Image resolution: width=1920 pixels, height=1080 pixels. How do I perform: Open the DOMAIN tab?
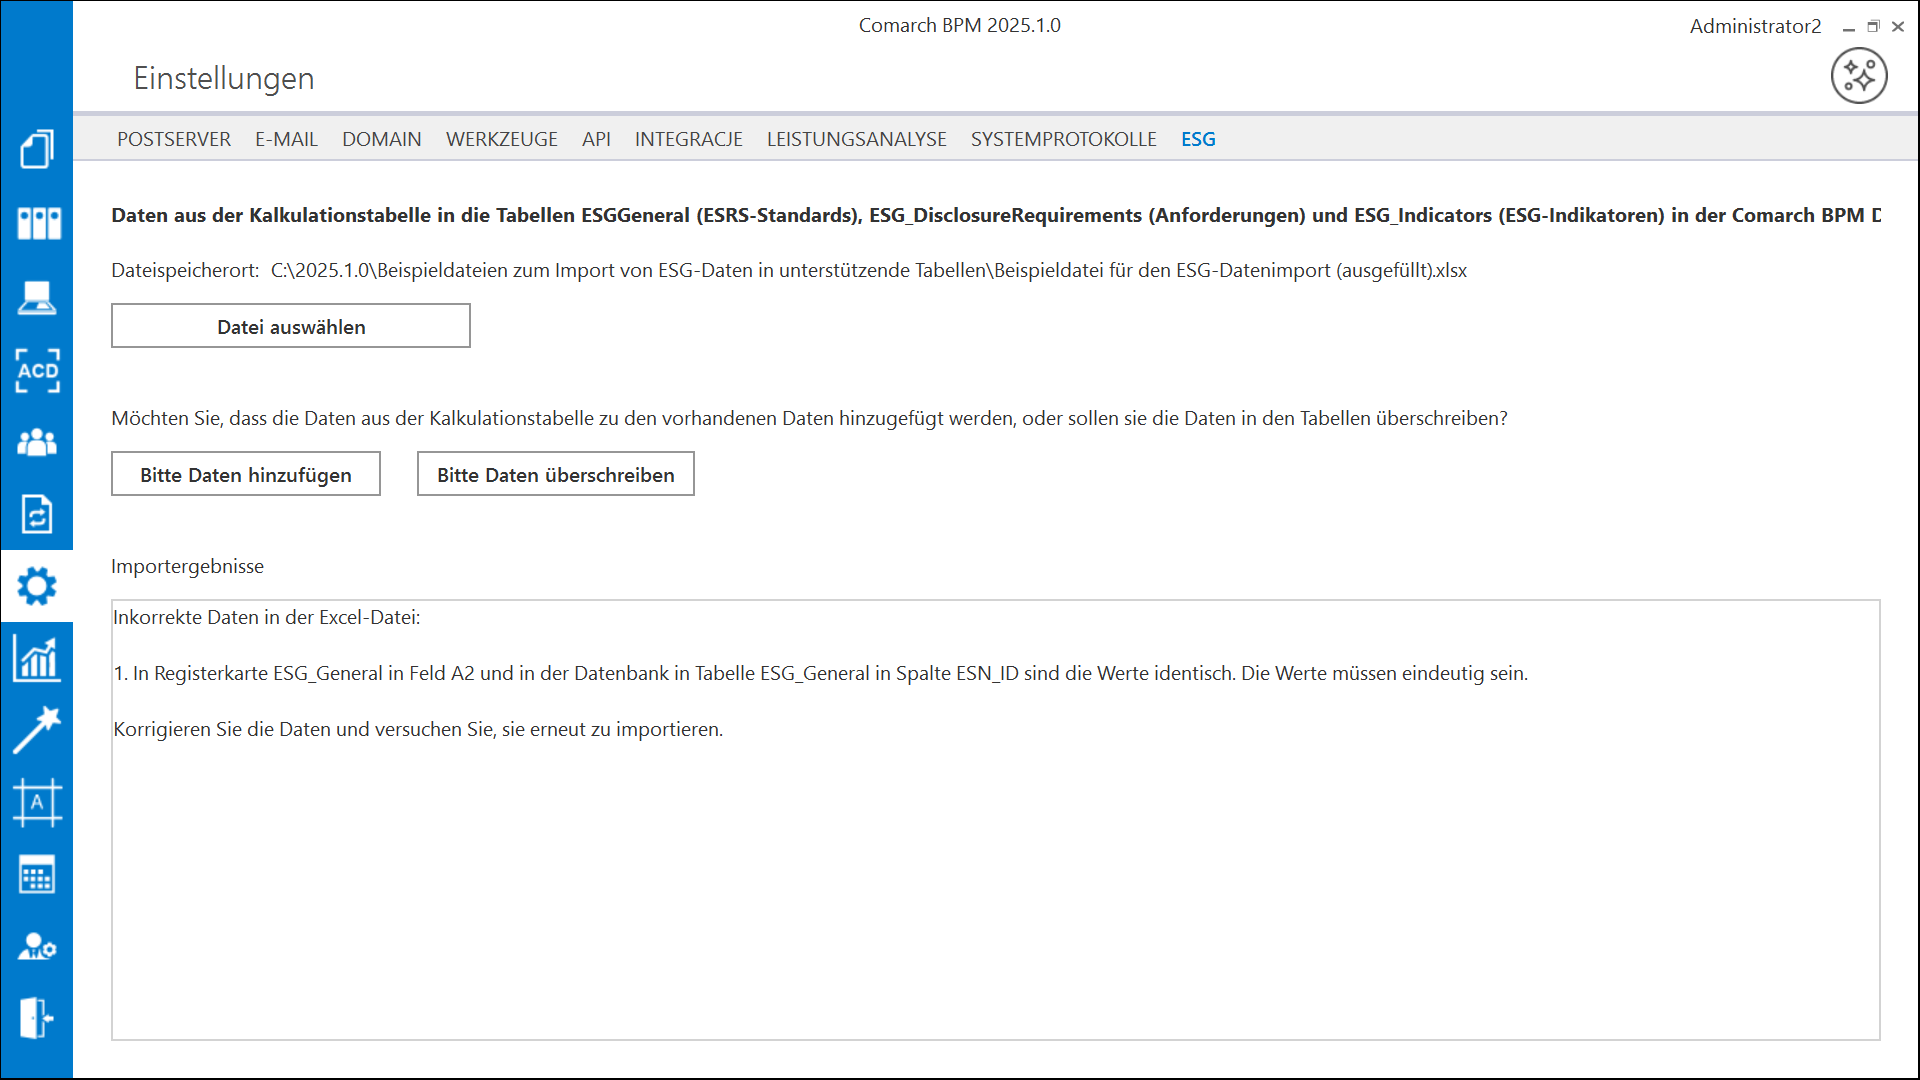(382, 139)
